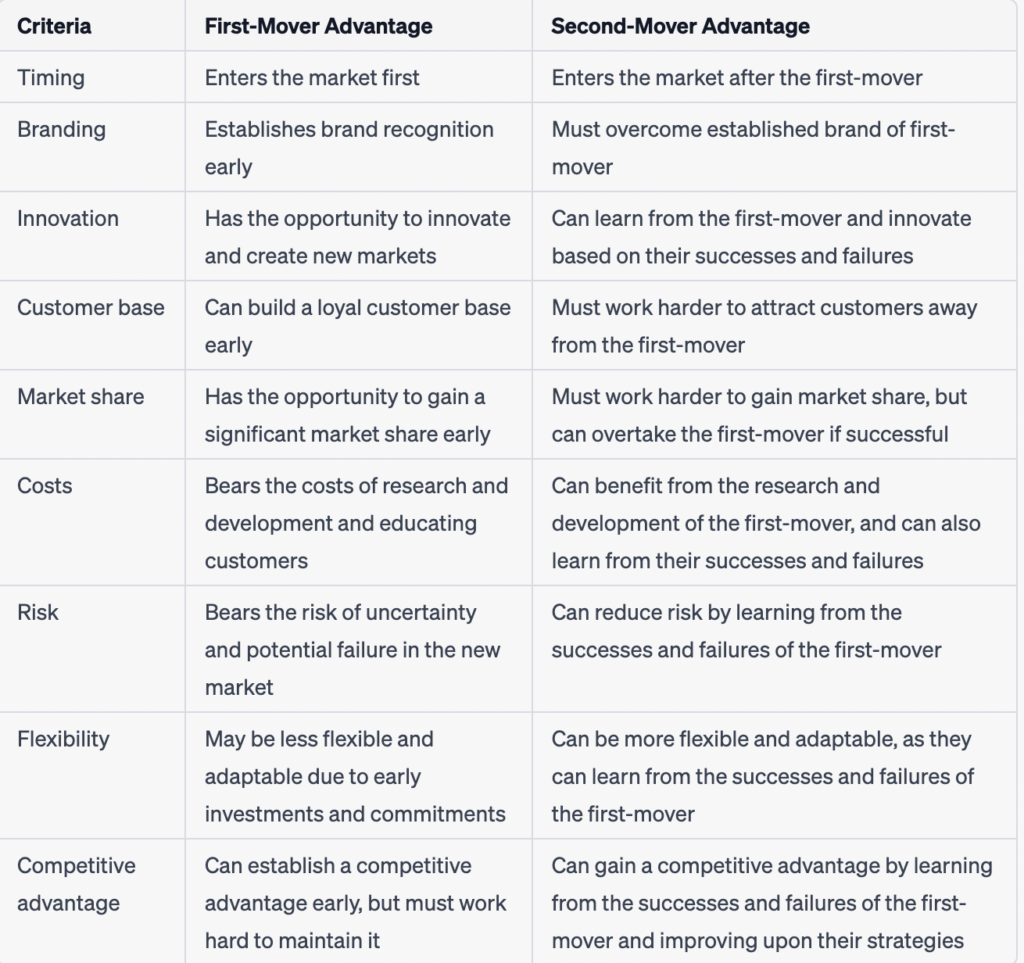Screen dimensions: 1024x963
Task: Click 'Establishes brand recognition early' cell
Action: [349, 148]
